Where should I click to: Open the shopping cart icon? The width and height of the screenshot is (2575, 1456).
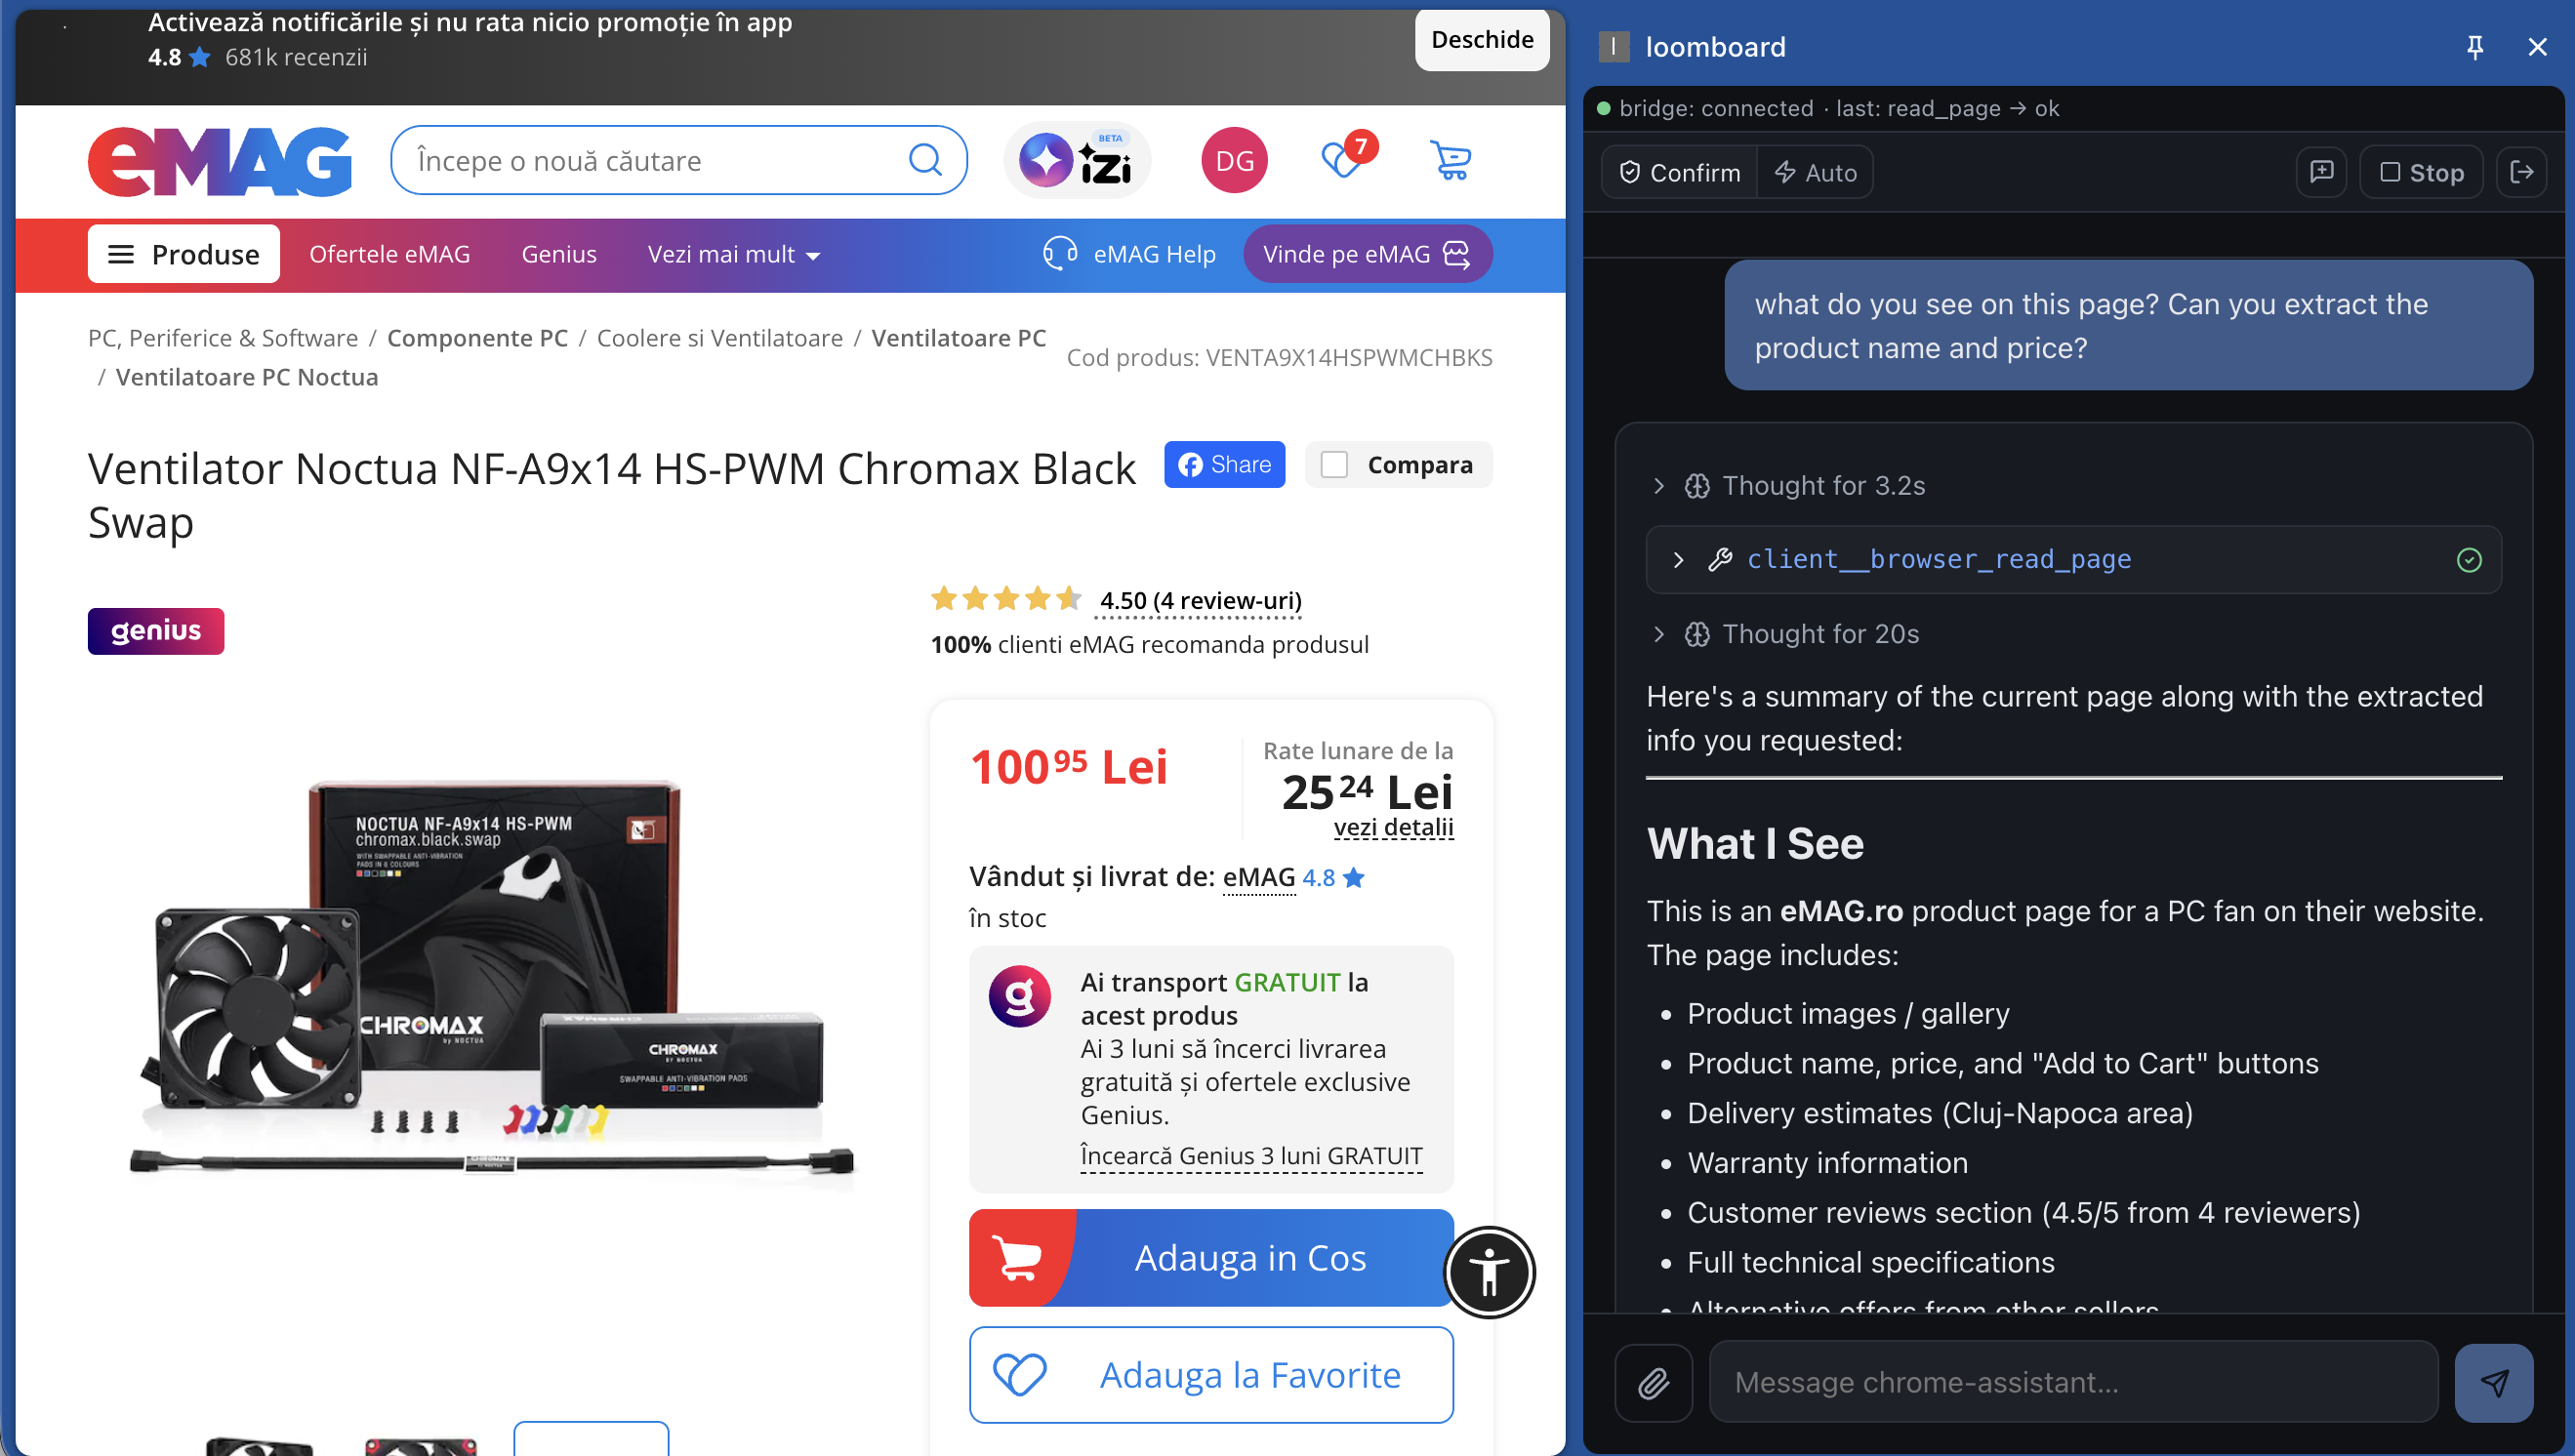point(1450,160)
